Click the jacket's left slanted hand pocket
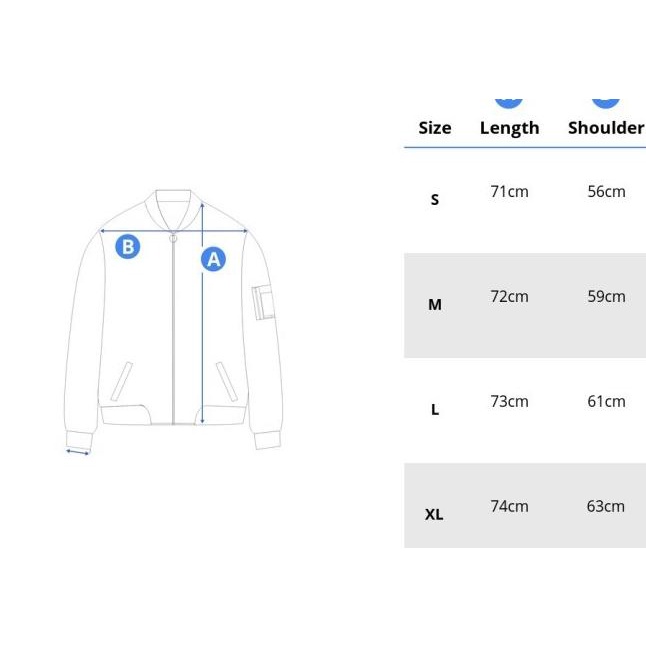 pos(122,381)
